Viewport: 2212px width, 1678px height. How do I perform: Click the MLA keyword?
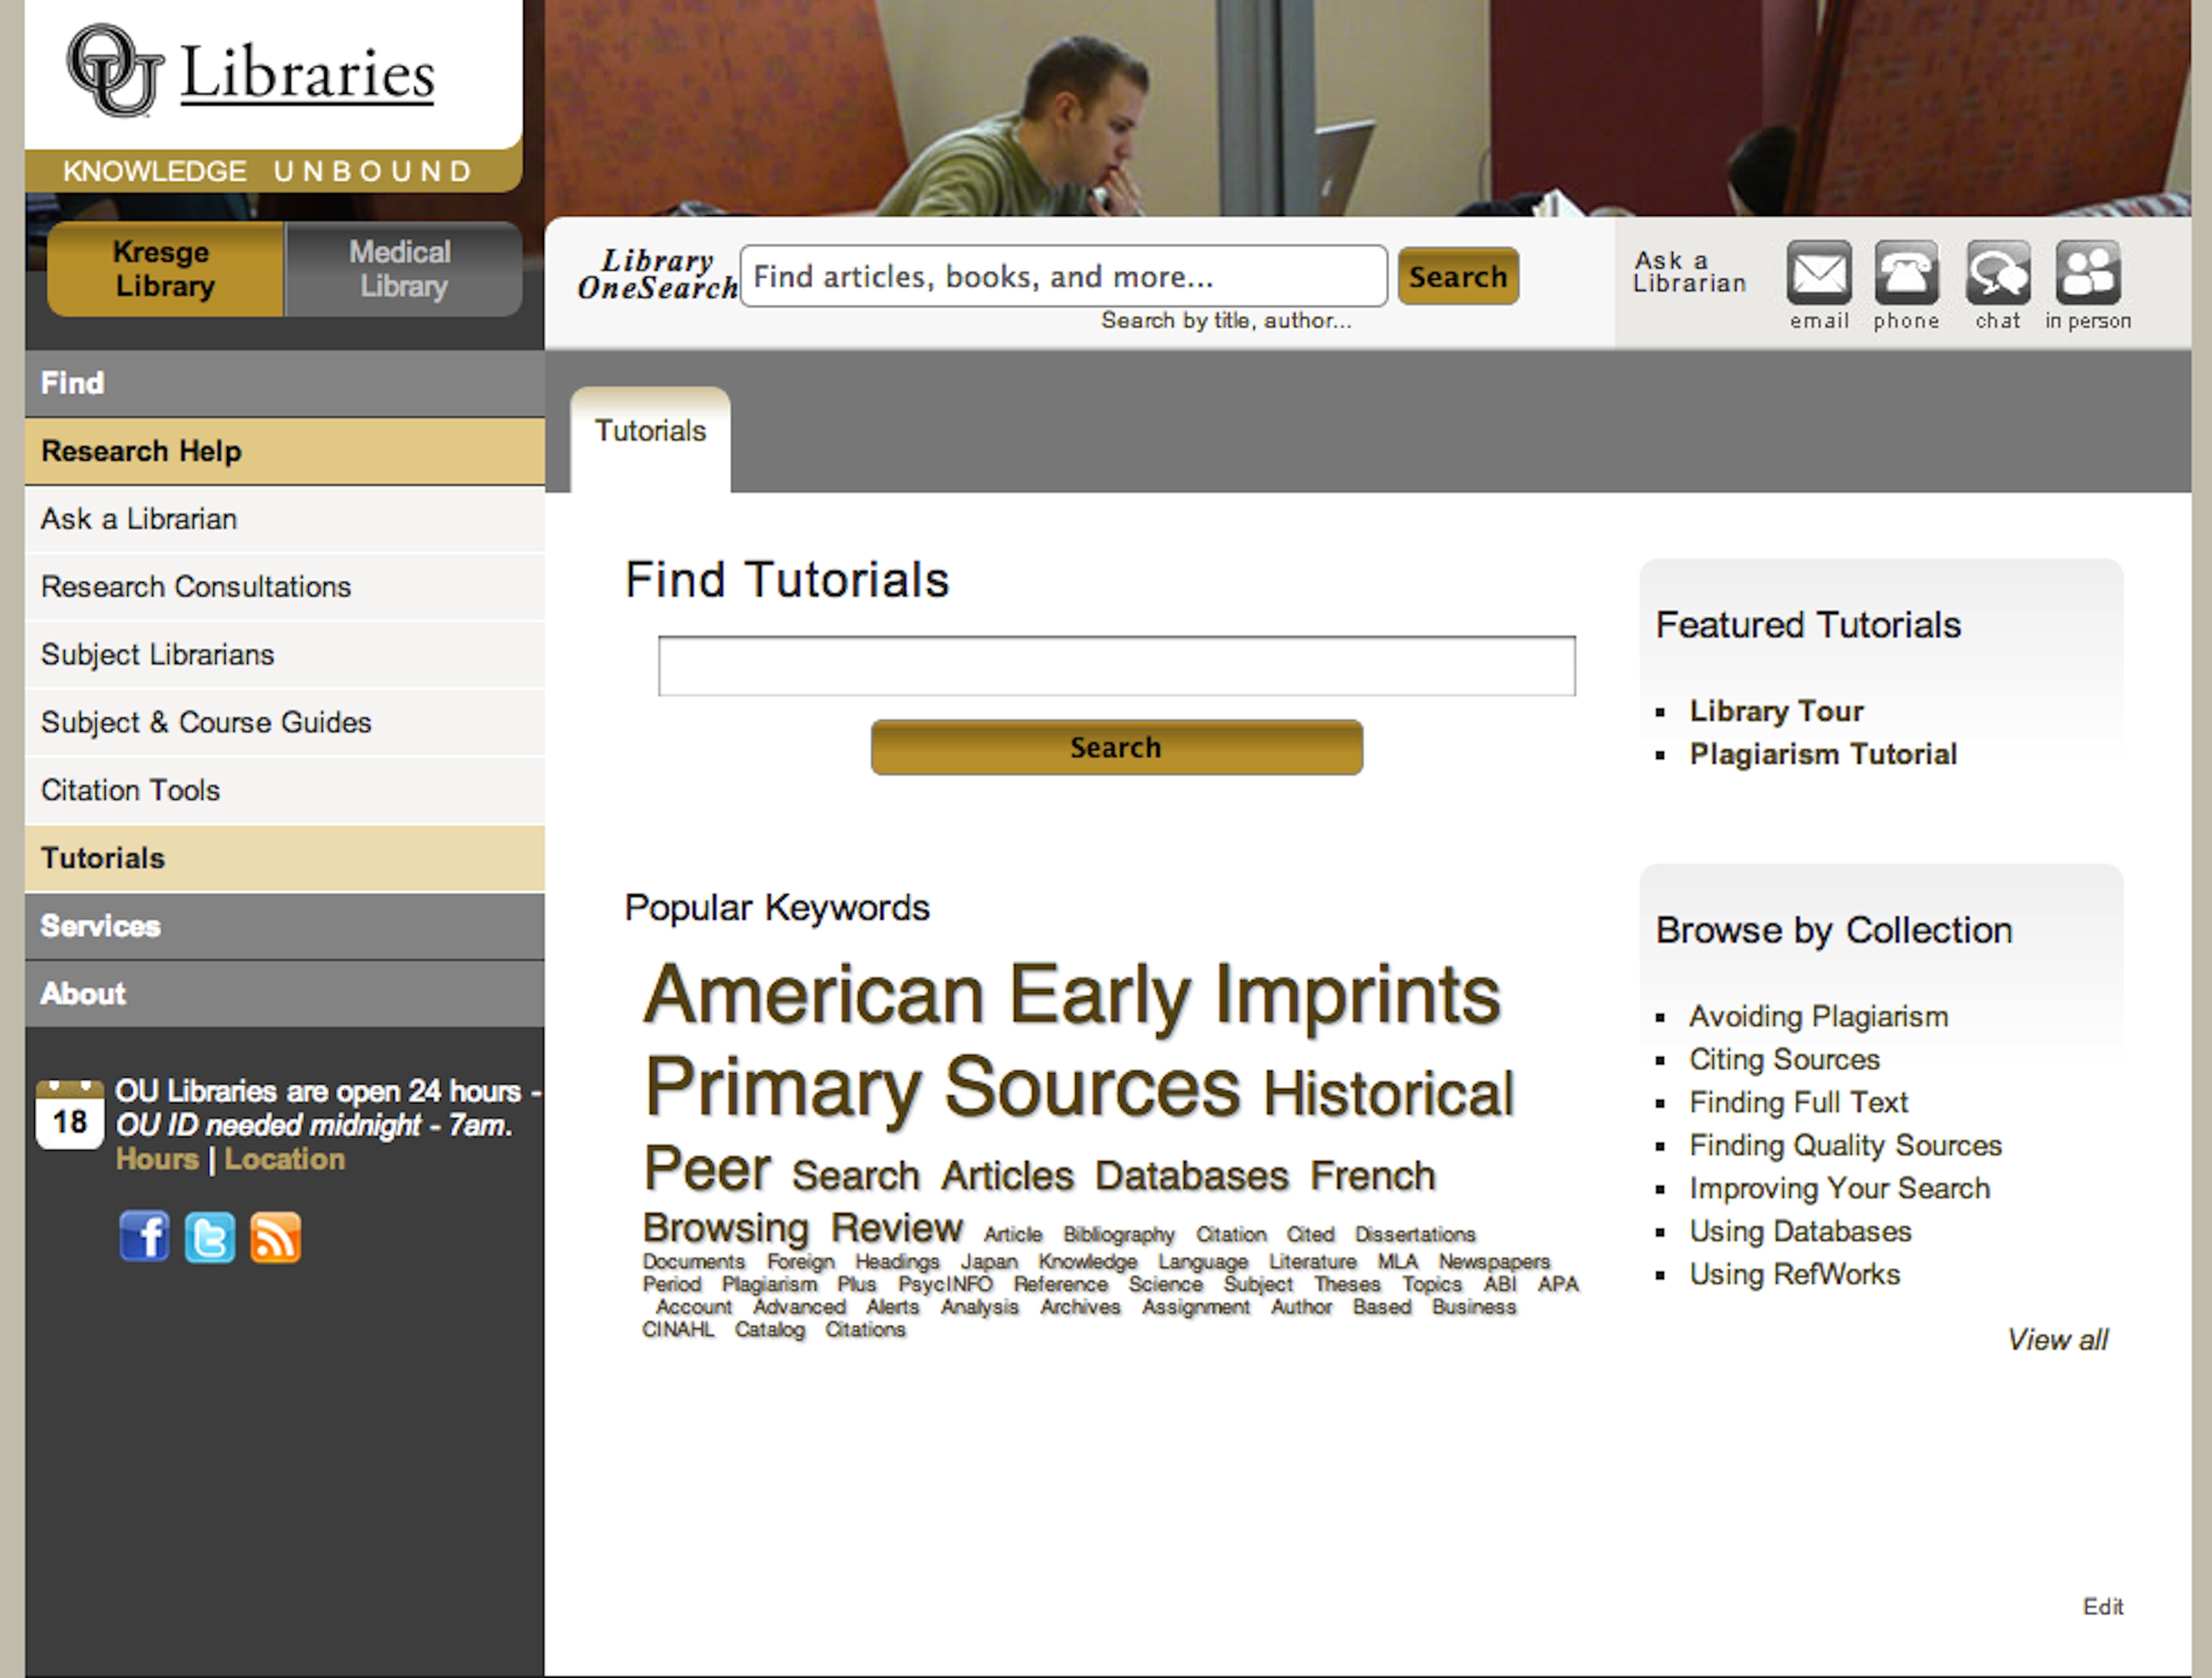coord(1397,1262)
